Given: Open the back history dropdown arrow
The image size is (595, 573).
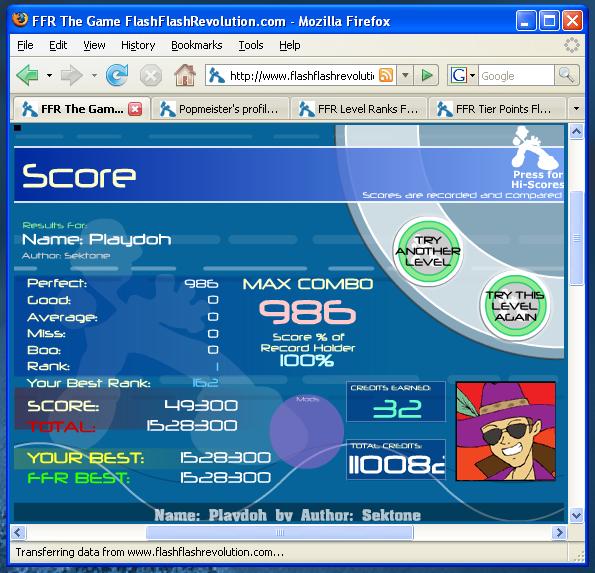Looking at the screenshot, I should [49, 75].
